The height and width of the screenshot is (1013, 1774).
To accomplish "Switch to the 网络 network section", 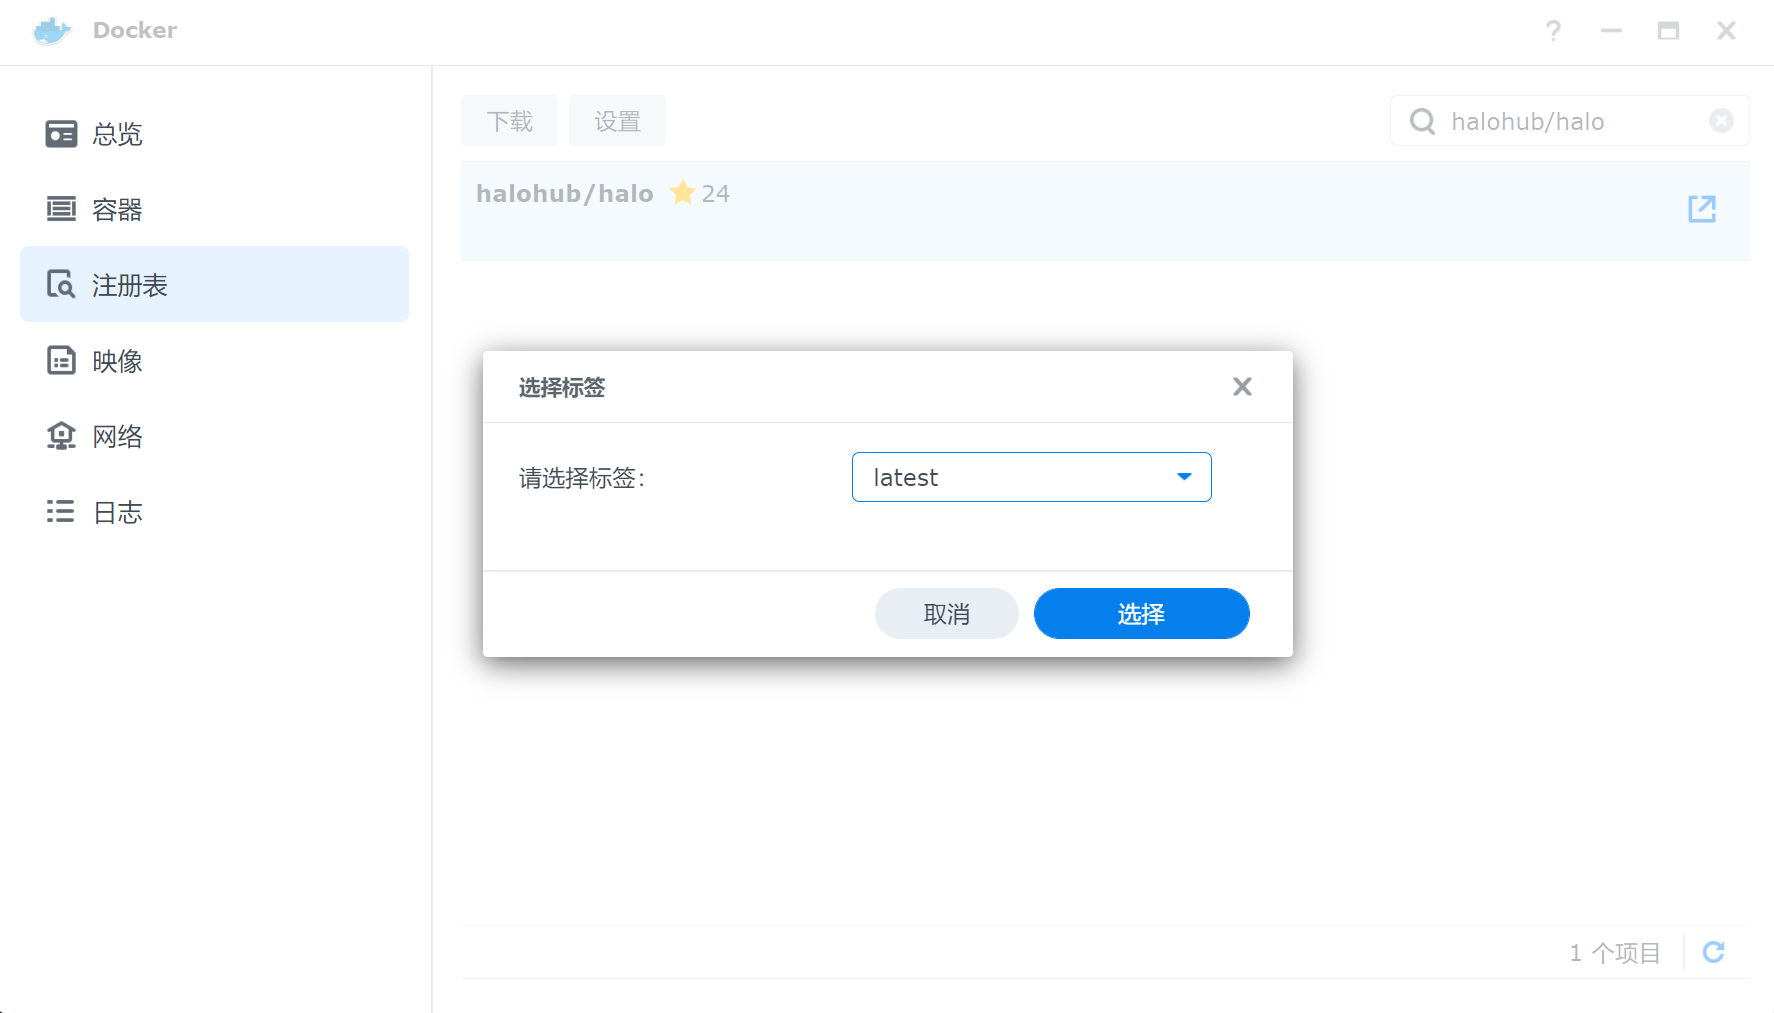I will click(214, 436).
